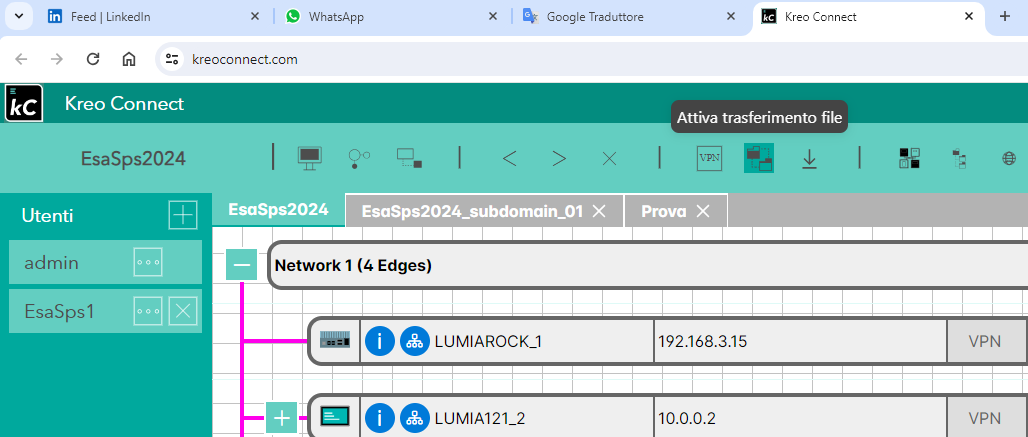Add a new user with plus button
Screen dimensions: 1028x437
[x=182, y=215]
